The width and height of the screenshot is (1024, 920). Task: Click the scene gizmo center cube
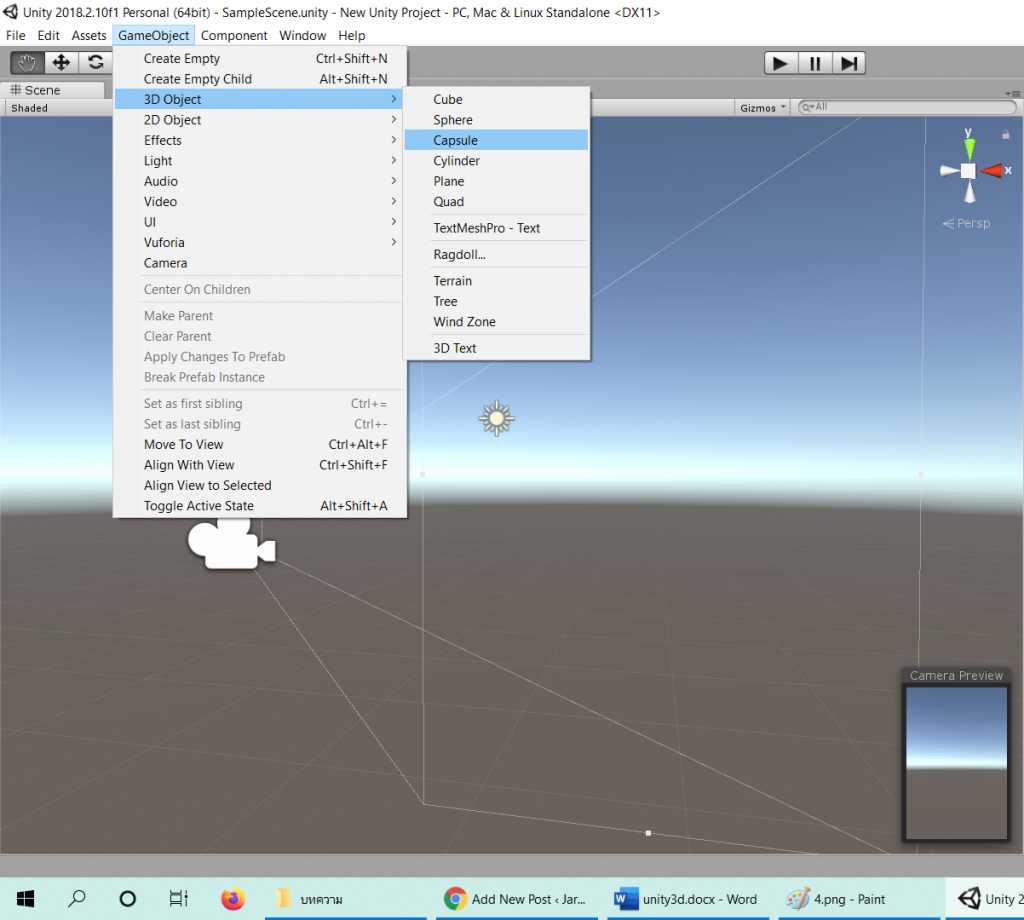click(968, 171)
